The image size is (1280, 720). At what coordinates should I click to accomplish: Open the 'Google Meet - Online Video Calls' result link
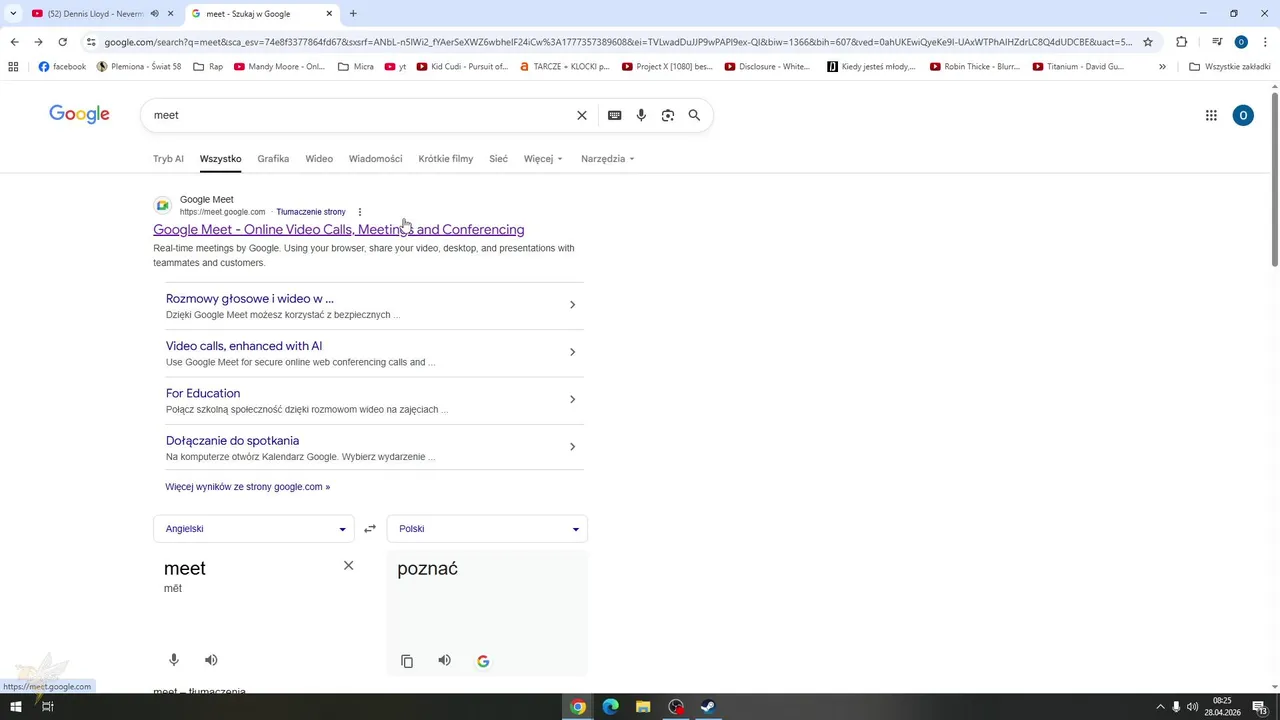point(338,229)
